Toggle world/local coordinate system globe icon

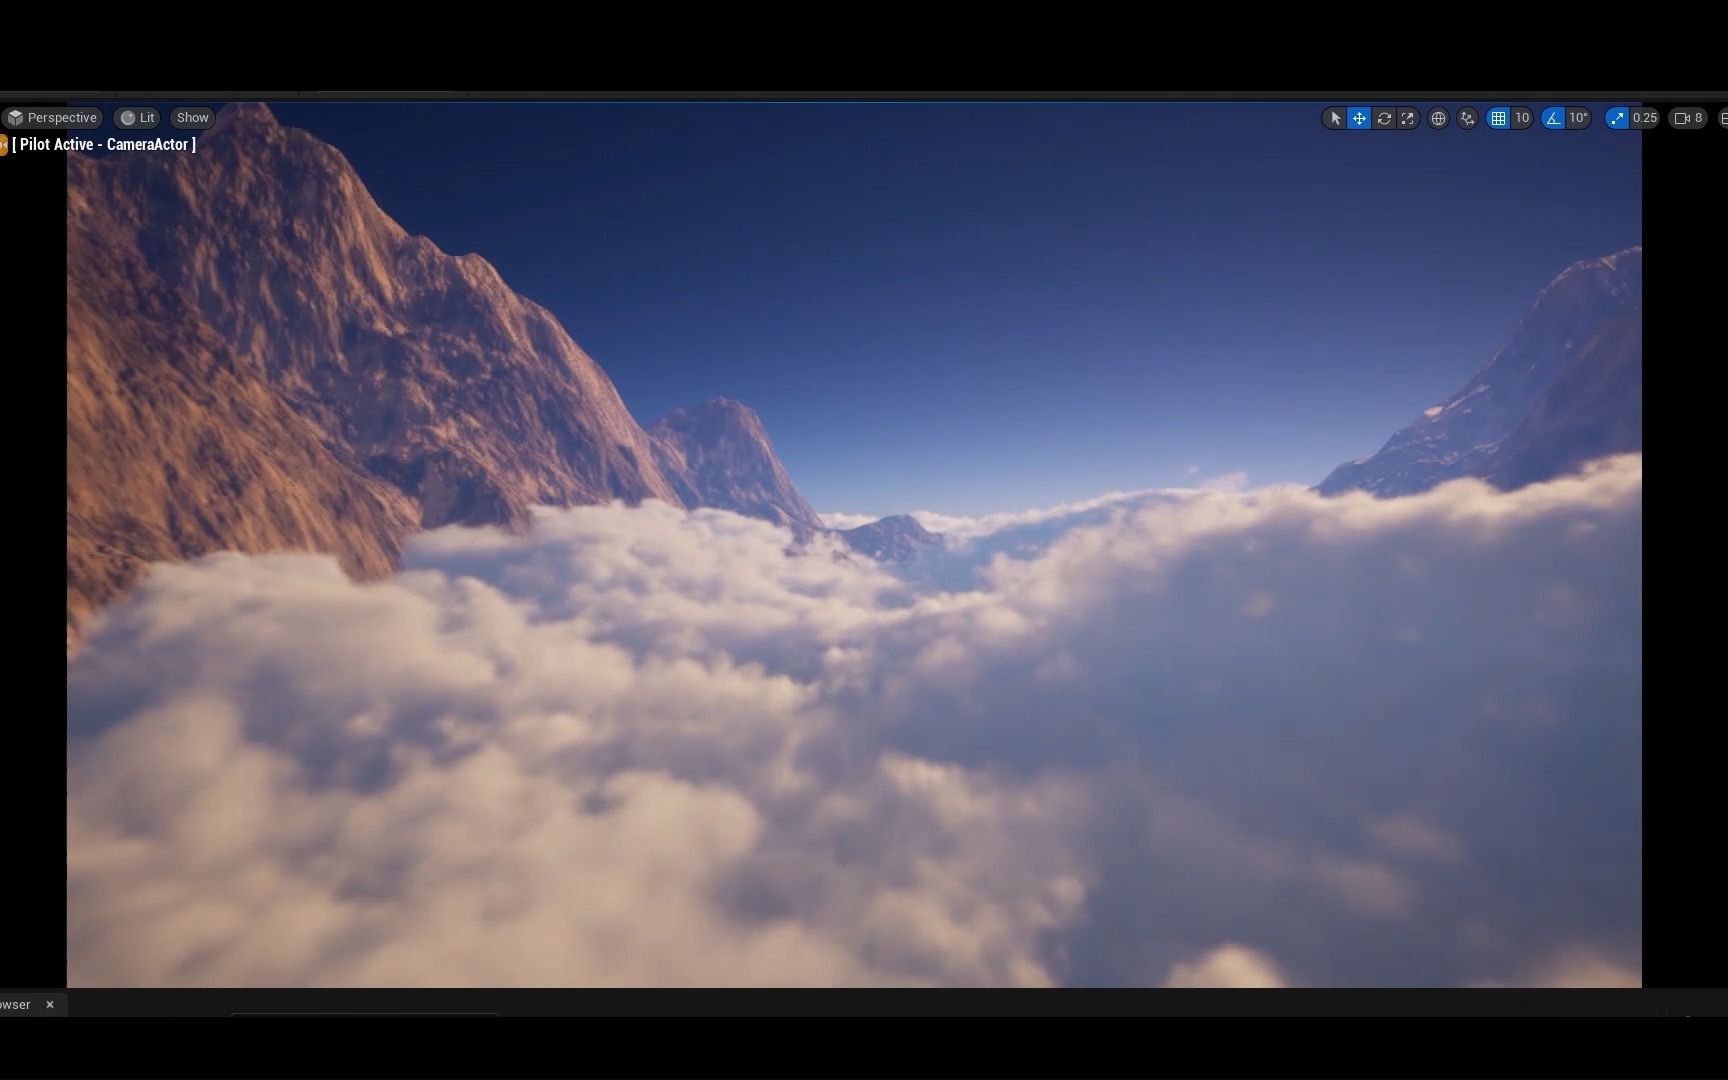[x=1438, y=118]
